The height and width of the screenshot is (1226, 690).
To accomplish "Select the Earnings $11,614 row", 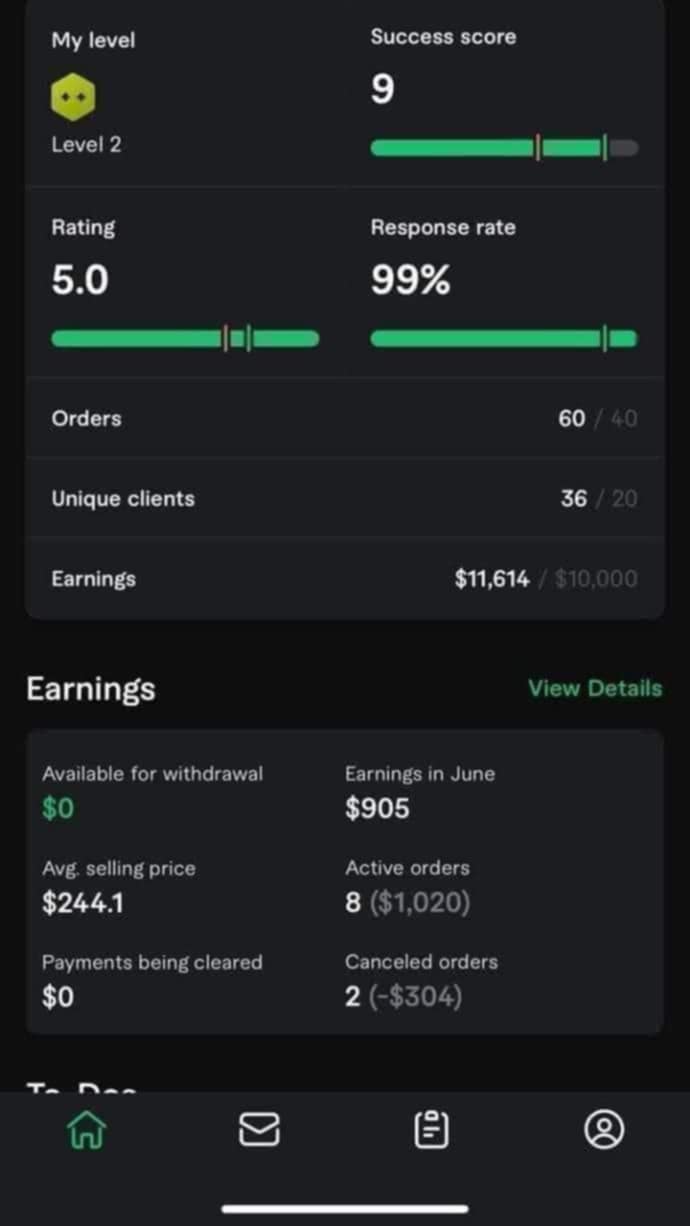I will click(345, 578).
